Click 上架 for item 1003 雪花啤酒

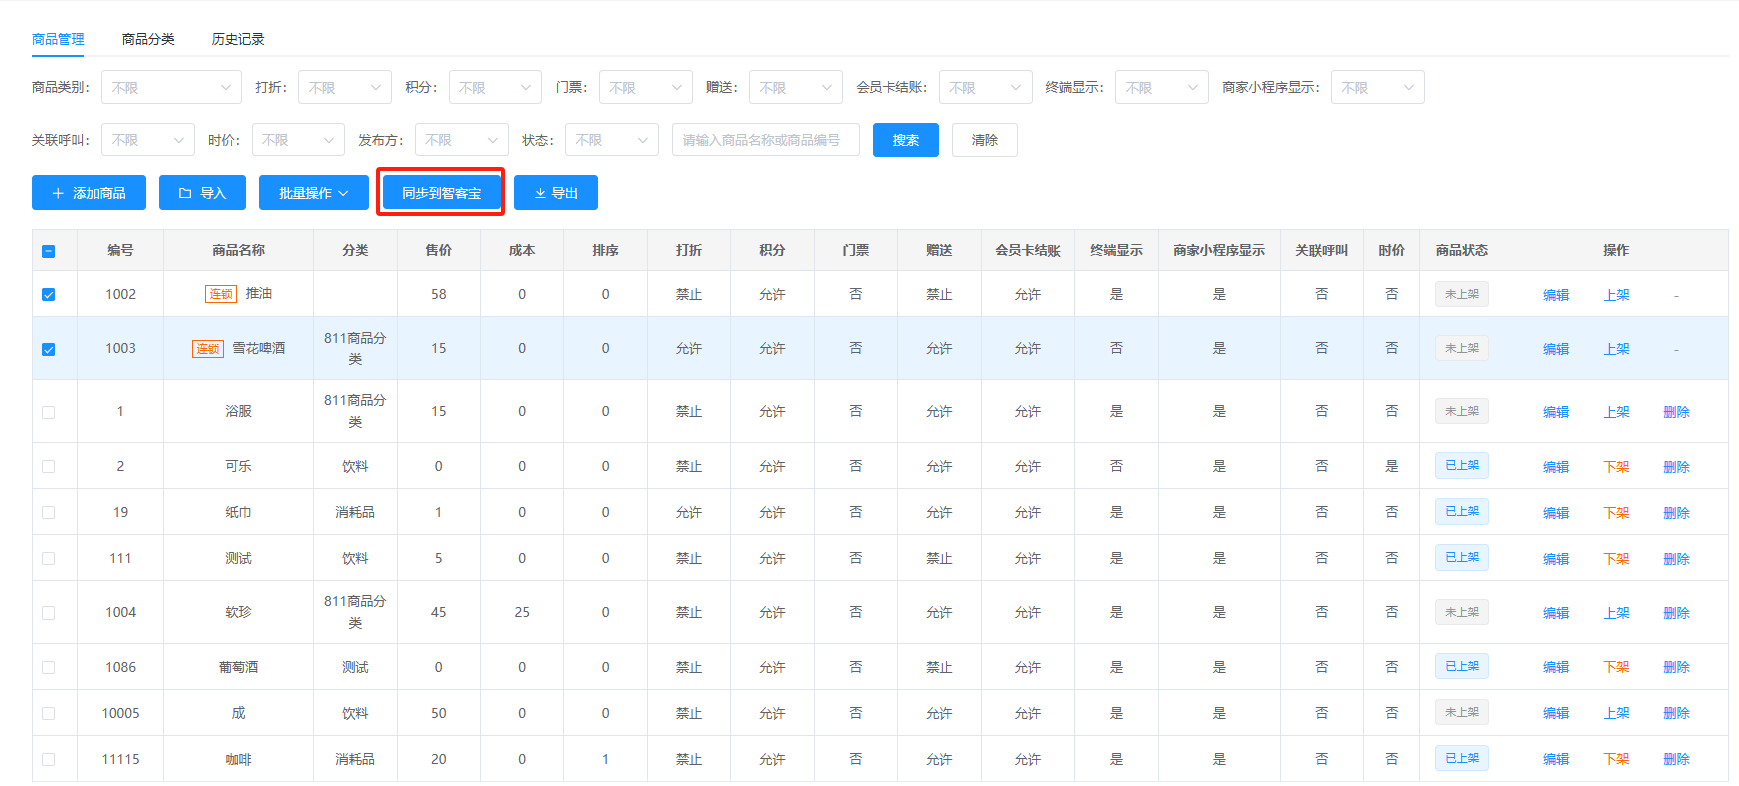click(1616, 349)
